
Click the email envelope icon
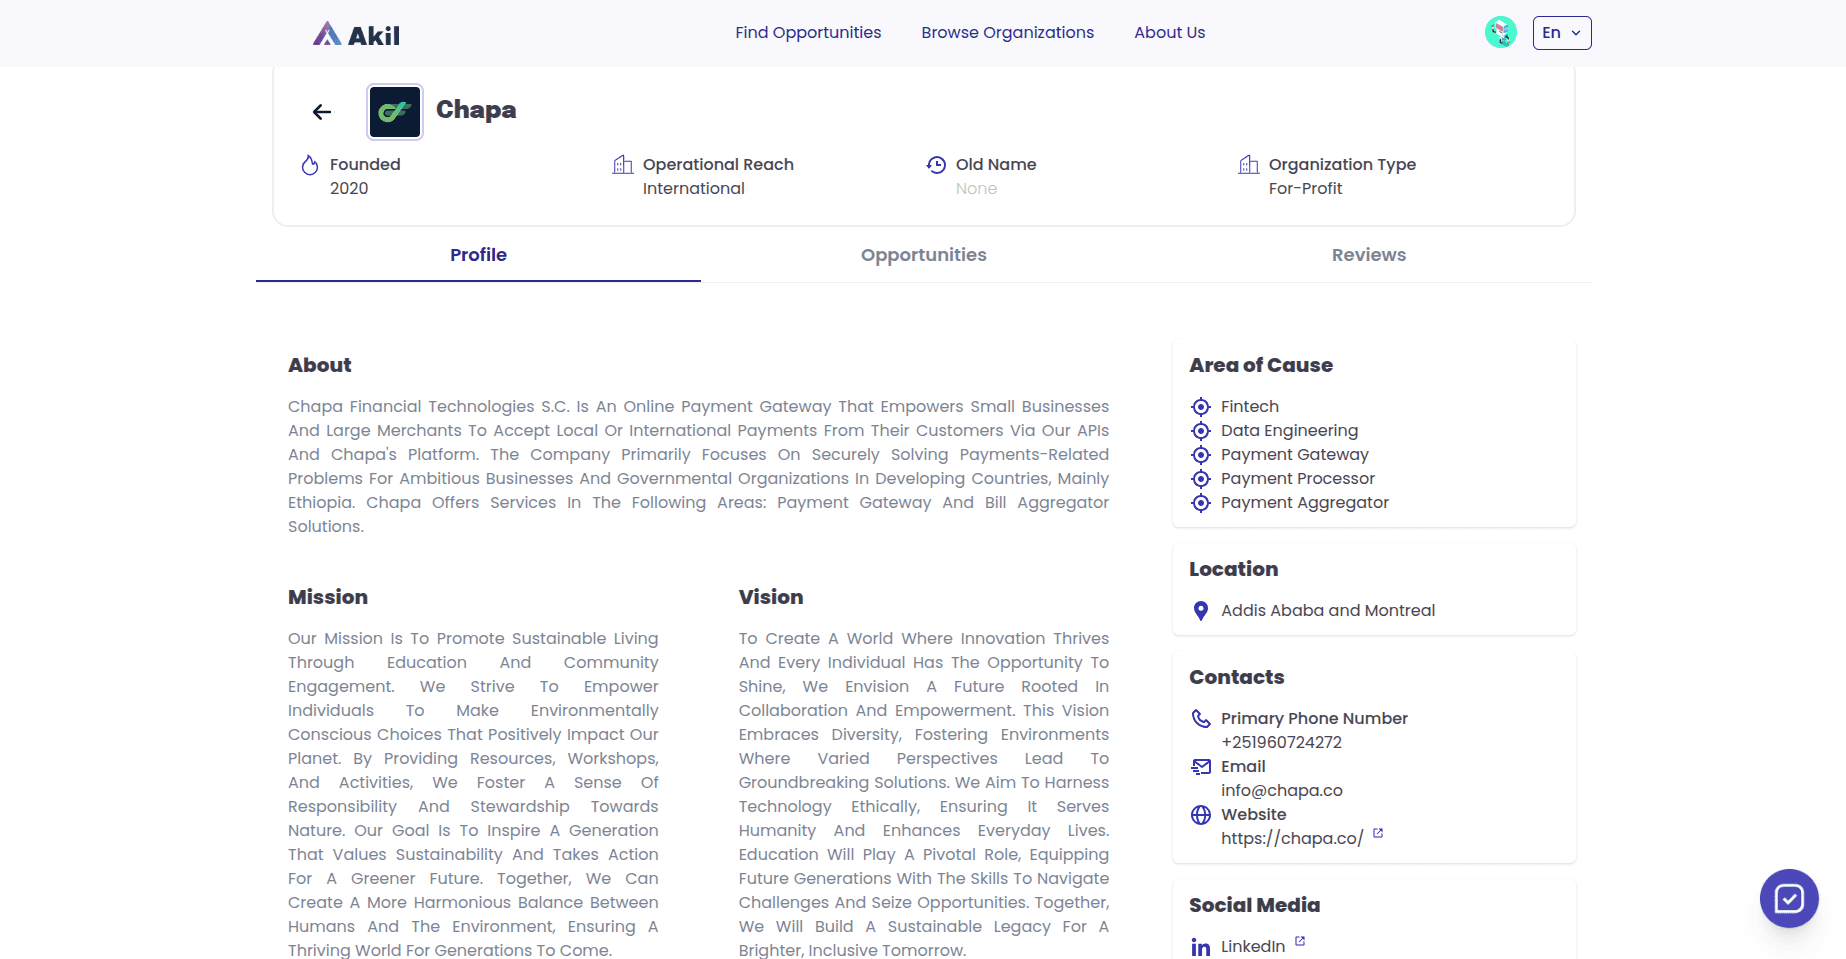[1201, 767]
